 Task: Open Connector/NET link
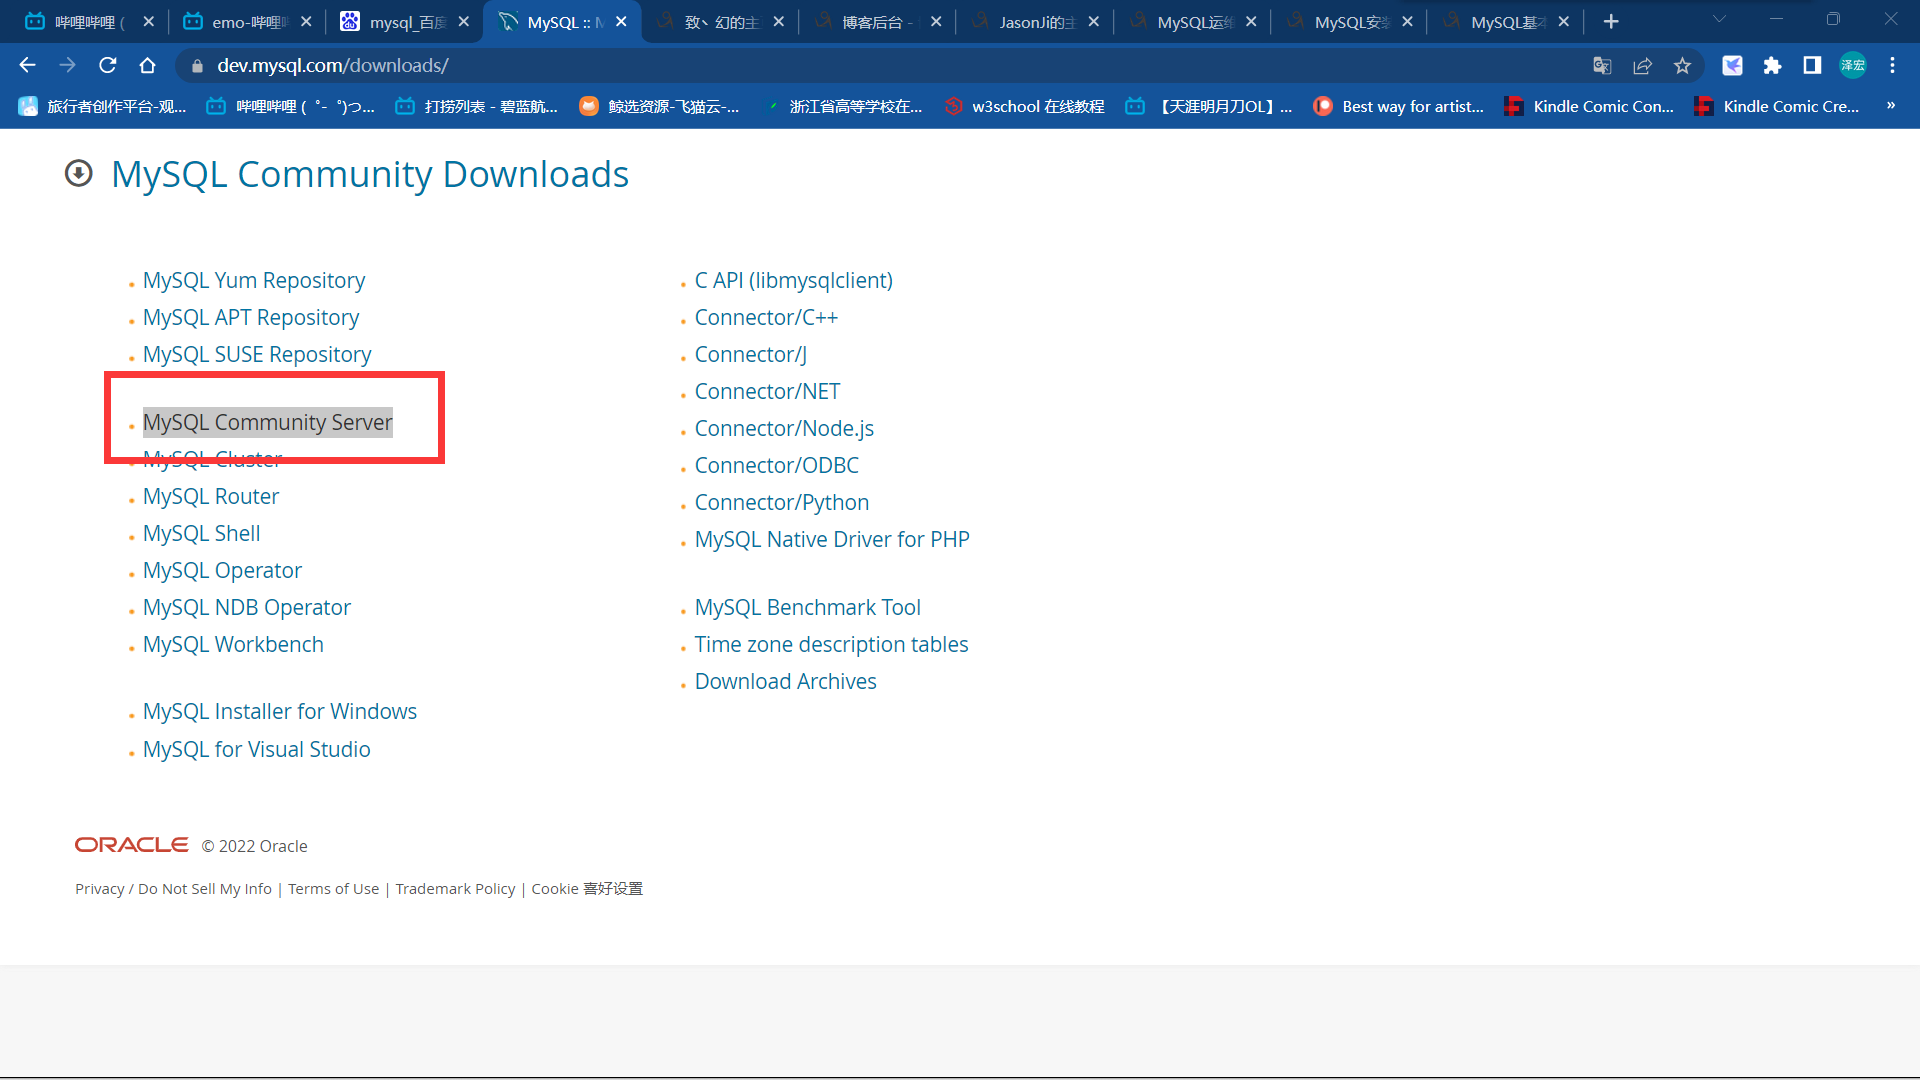(767, 391)
